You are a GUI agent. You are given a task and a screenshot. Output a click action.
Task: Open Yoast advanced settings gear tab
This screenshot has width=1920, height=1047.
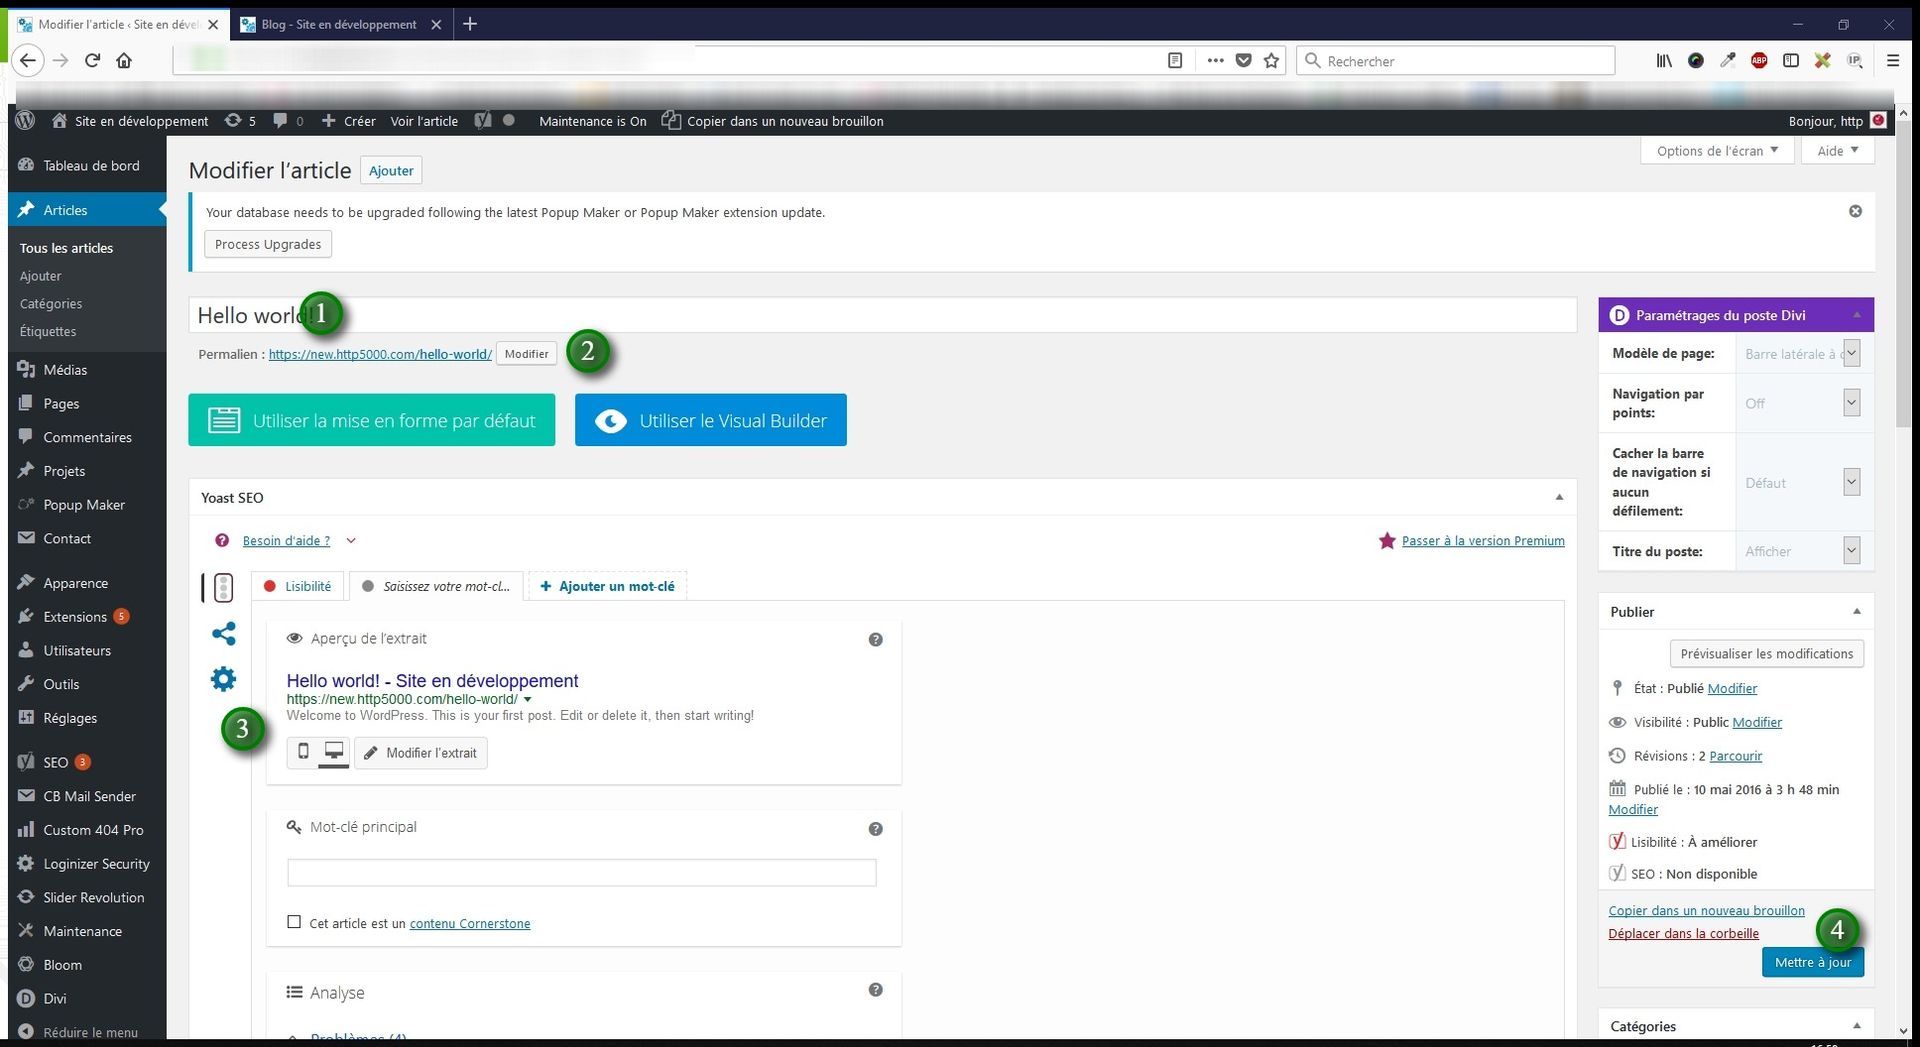[x=223, y=679]
